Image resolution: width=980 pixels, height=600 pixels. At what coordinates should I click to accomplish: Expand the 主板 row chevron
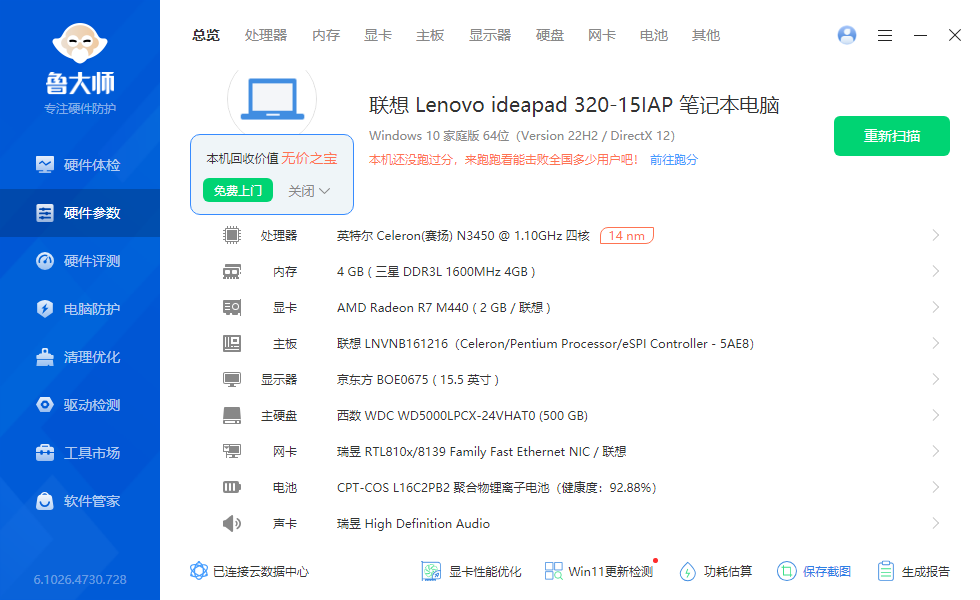(936, 344)
